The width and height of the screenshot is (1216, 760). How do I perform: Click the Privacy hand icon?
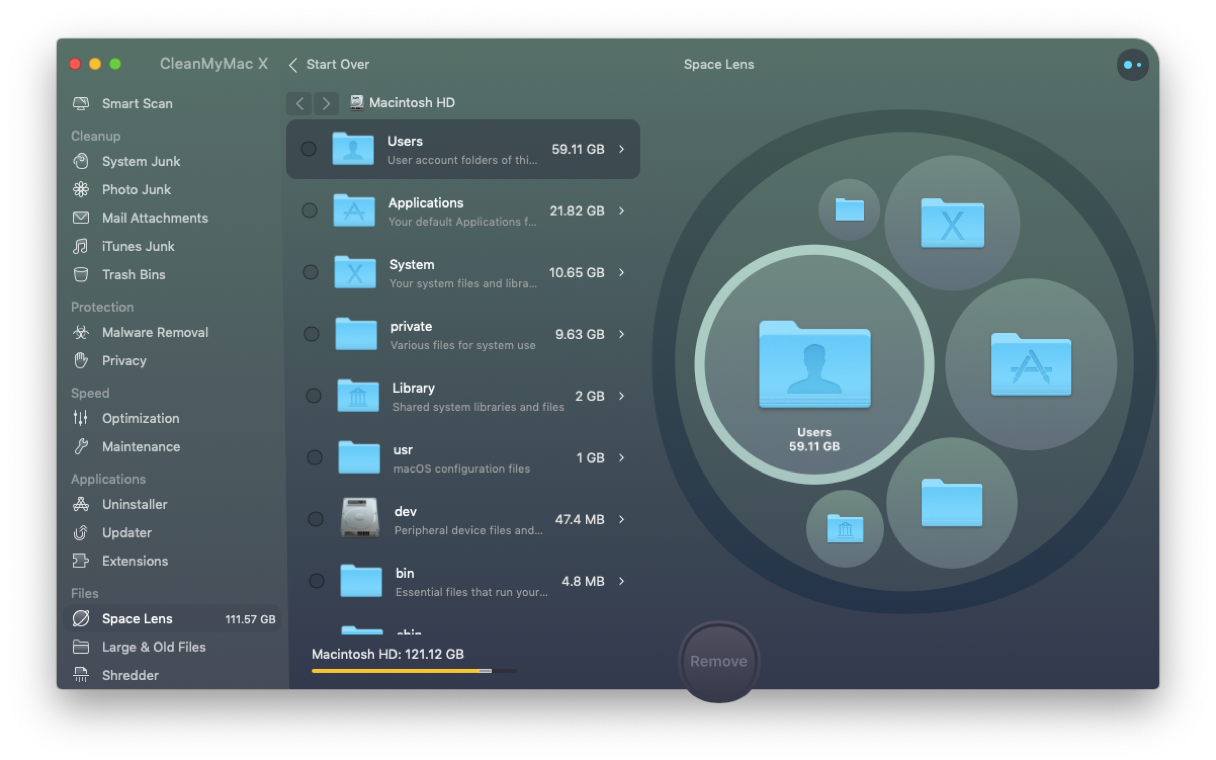click(81, 361)
